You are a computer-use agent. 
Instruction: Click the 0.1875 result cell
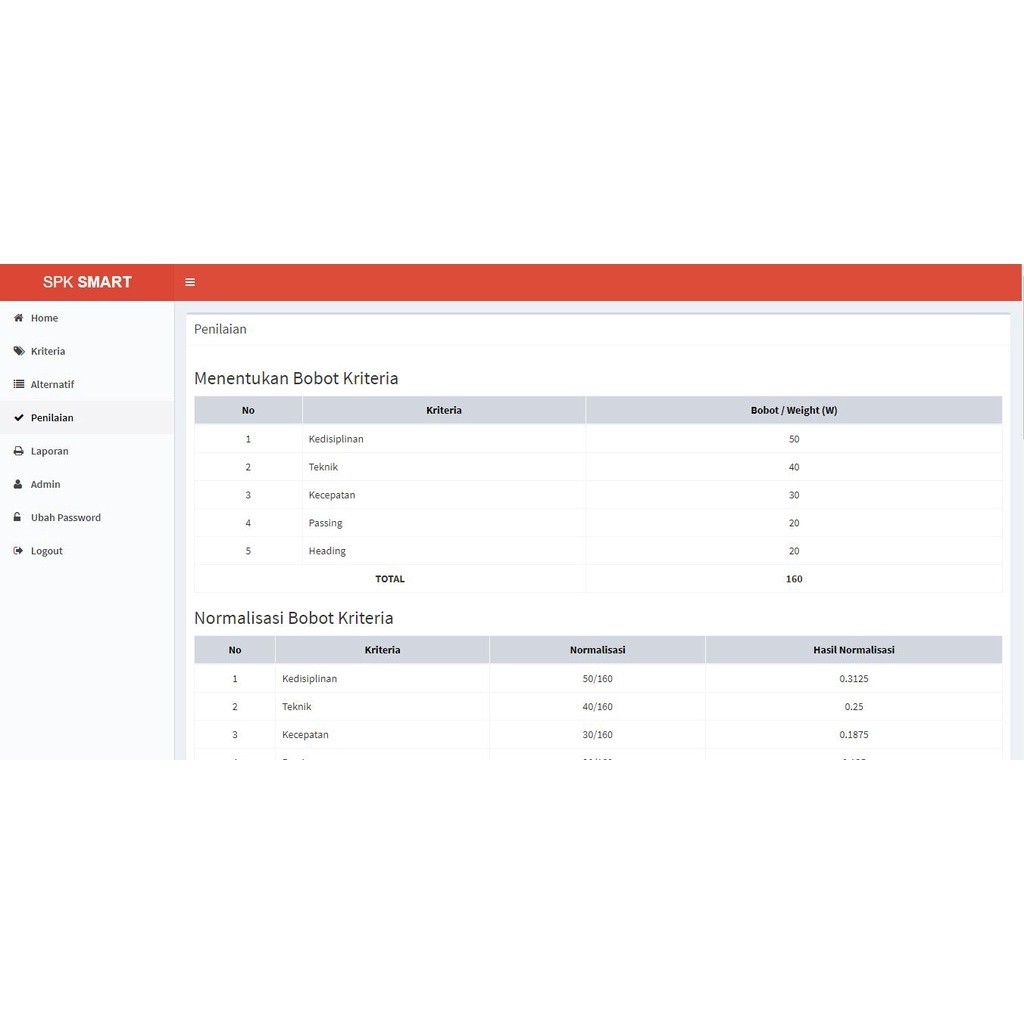(x=854, y=735)
